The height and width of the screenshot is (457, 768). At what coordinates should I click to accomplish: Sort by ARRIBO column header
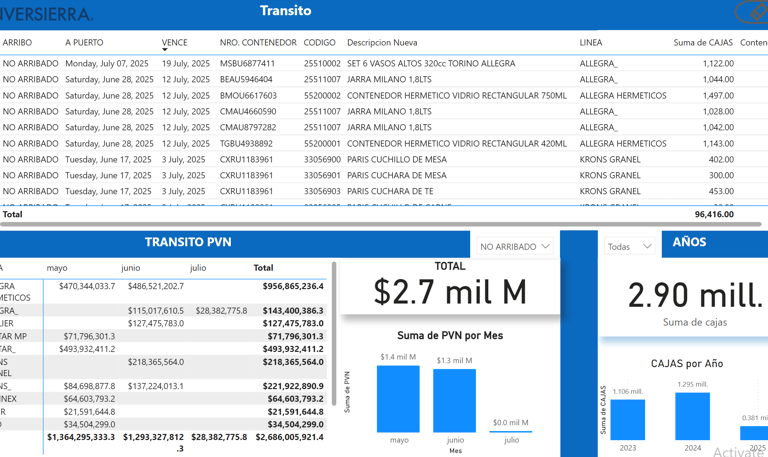(x=17, y=43)
